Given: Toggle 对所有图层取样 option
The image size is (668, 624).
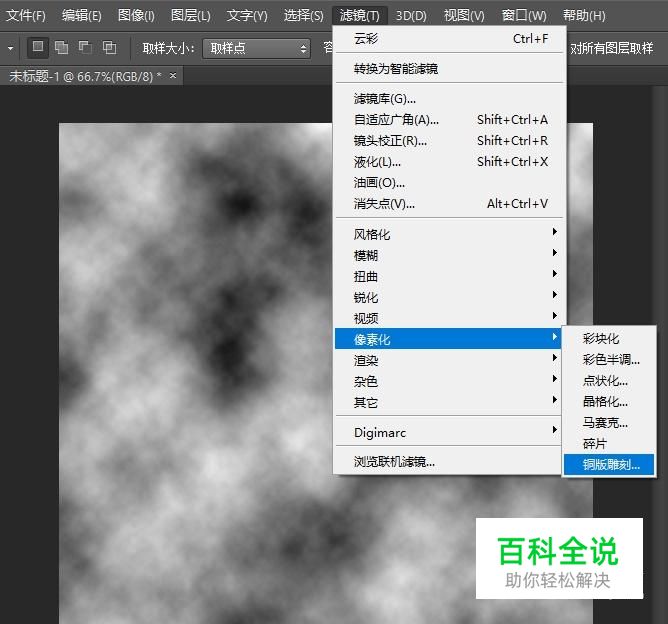Looking at the screenshot, I should 611,48.
